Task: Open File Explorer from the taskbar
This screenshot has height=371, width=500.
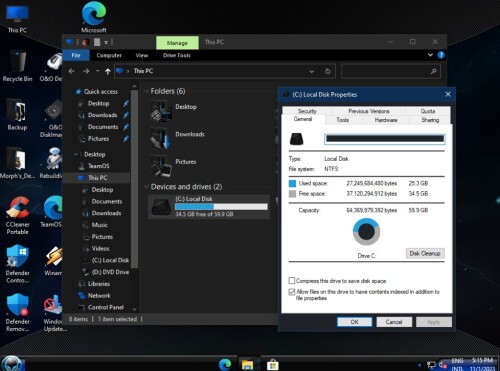Action: pos(248,364)
